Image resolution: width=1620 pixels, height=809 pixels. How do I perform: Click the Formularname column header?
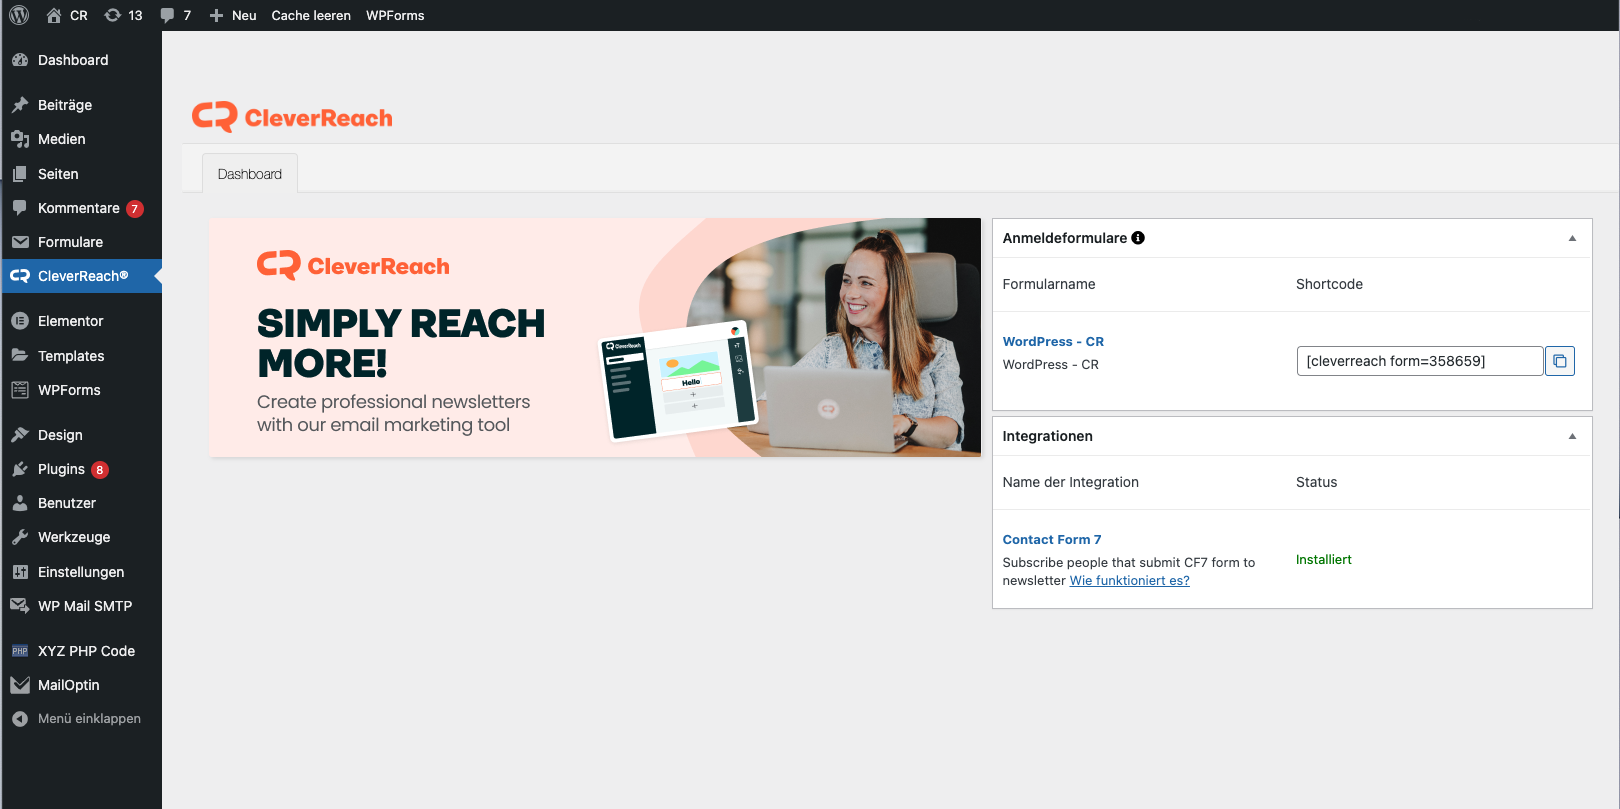tap(1049, 284)
